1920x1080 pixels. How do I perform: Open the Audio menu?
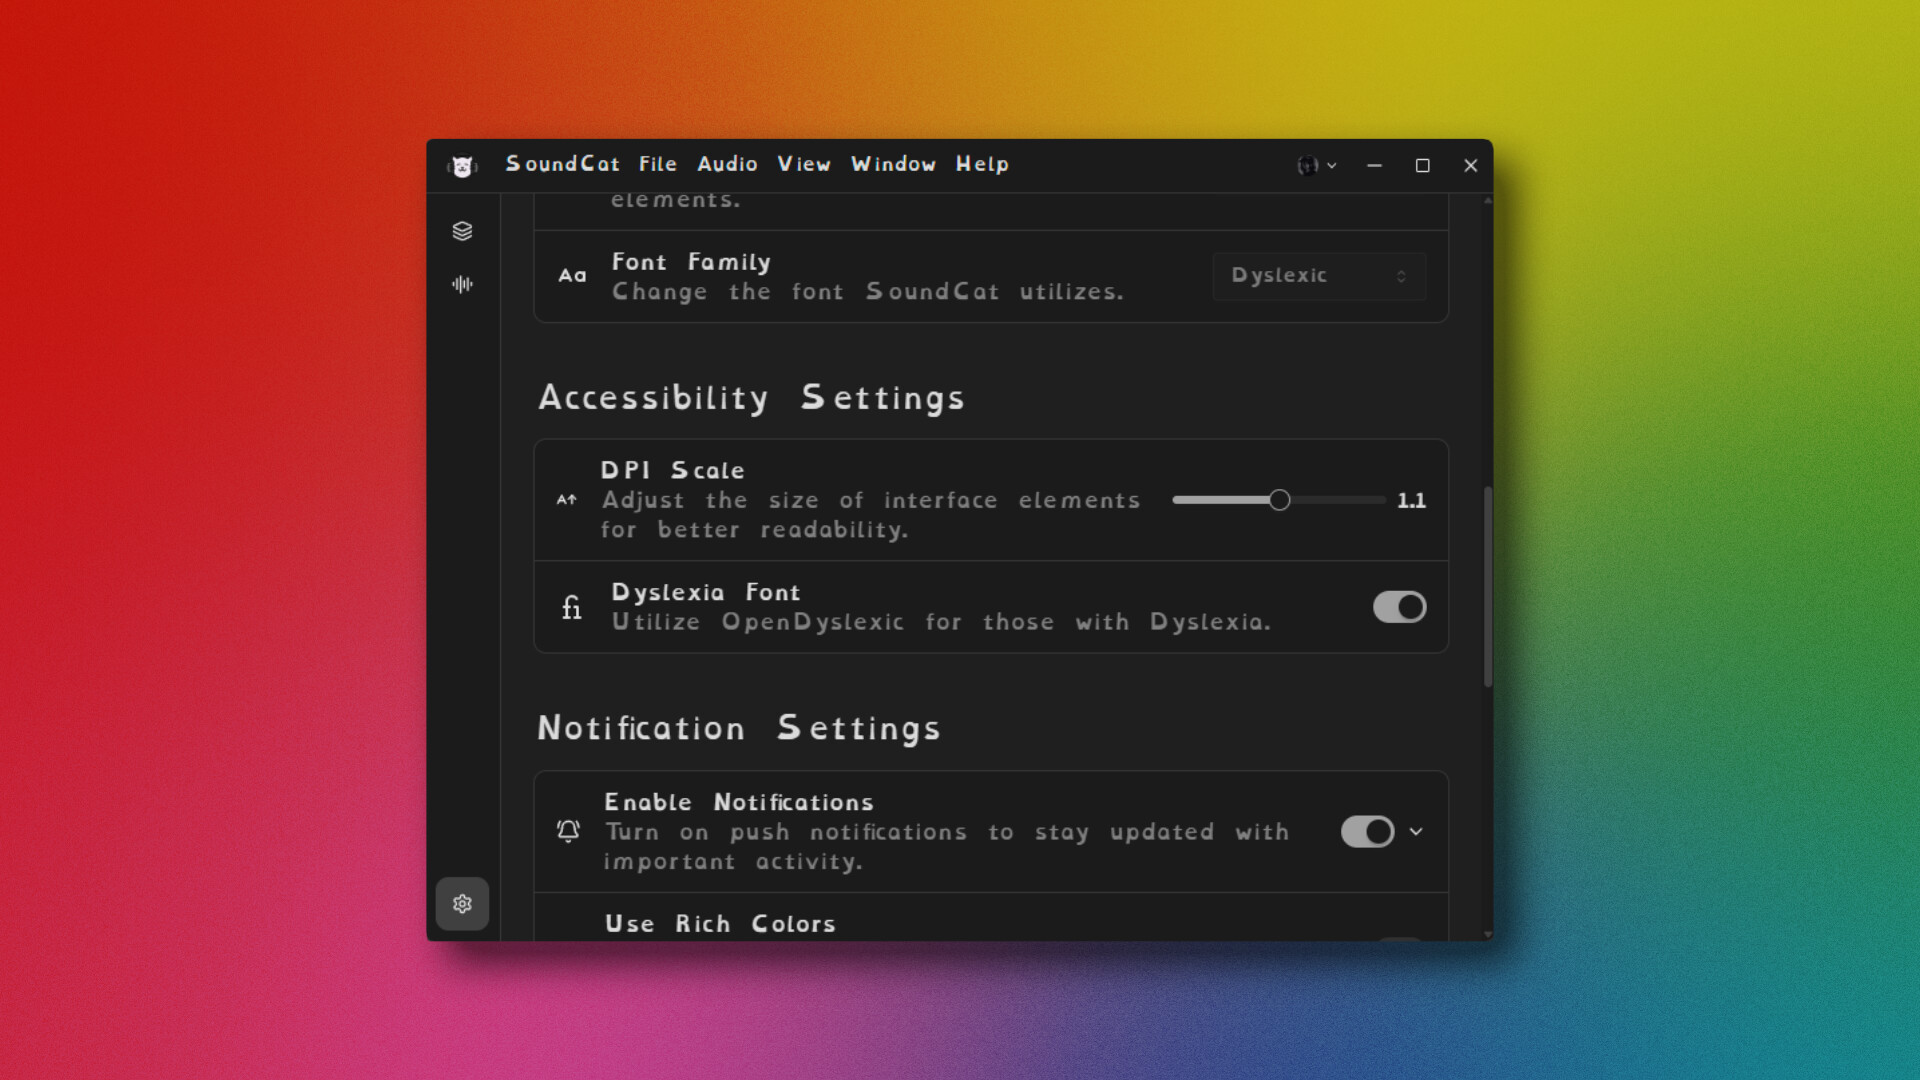tap(727, 164)
